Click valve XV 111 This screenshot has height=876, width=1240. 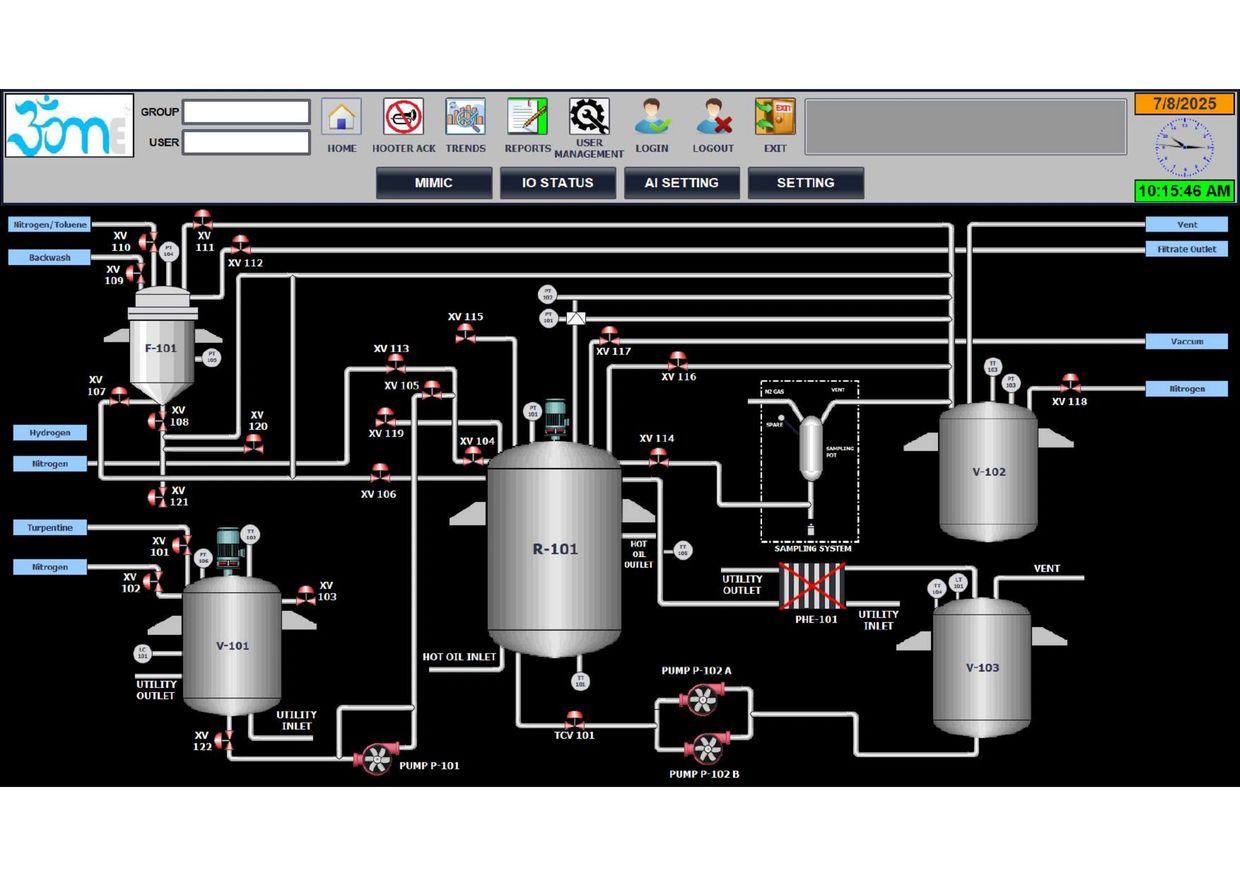[x=203, y=218]
